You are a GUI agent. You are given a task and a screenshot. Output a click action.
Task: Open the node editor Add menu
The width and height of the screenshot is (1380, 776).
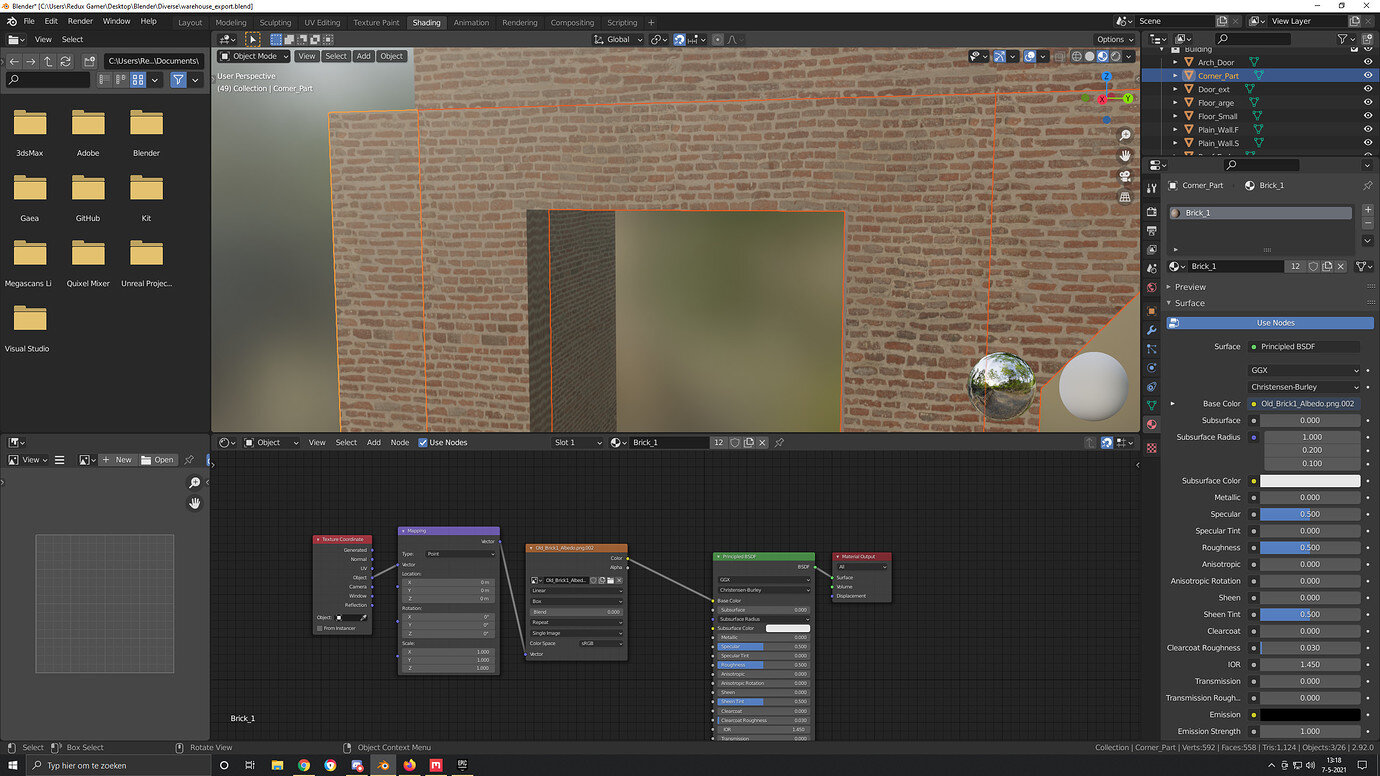pyautogui.click(x=373, y=442)
